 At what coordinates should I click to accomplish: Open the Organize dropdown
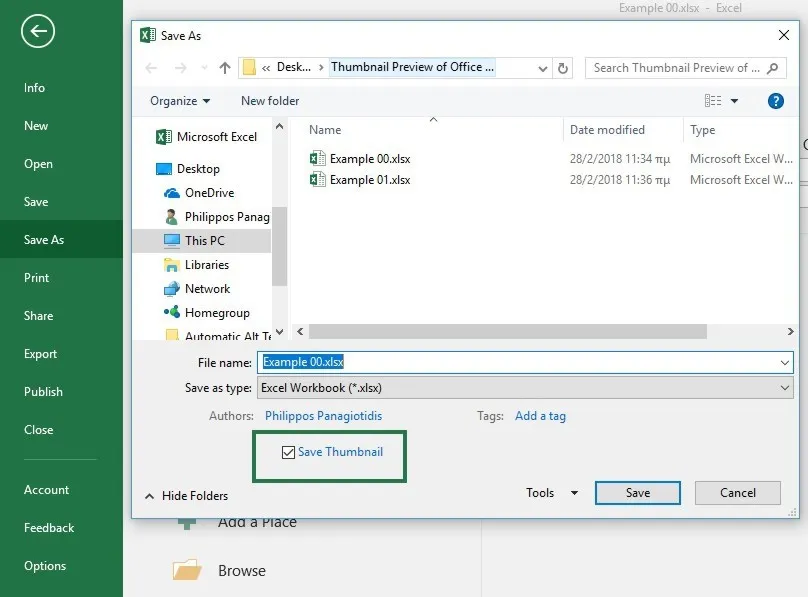[x=180, y=101]
